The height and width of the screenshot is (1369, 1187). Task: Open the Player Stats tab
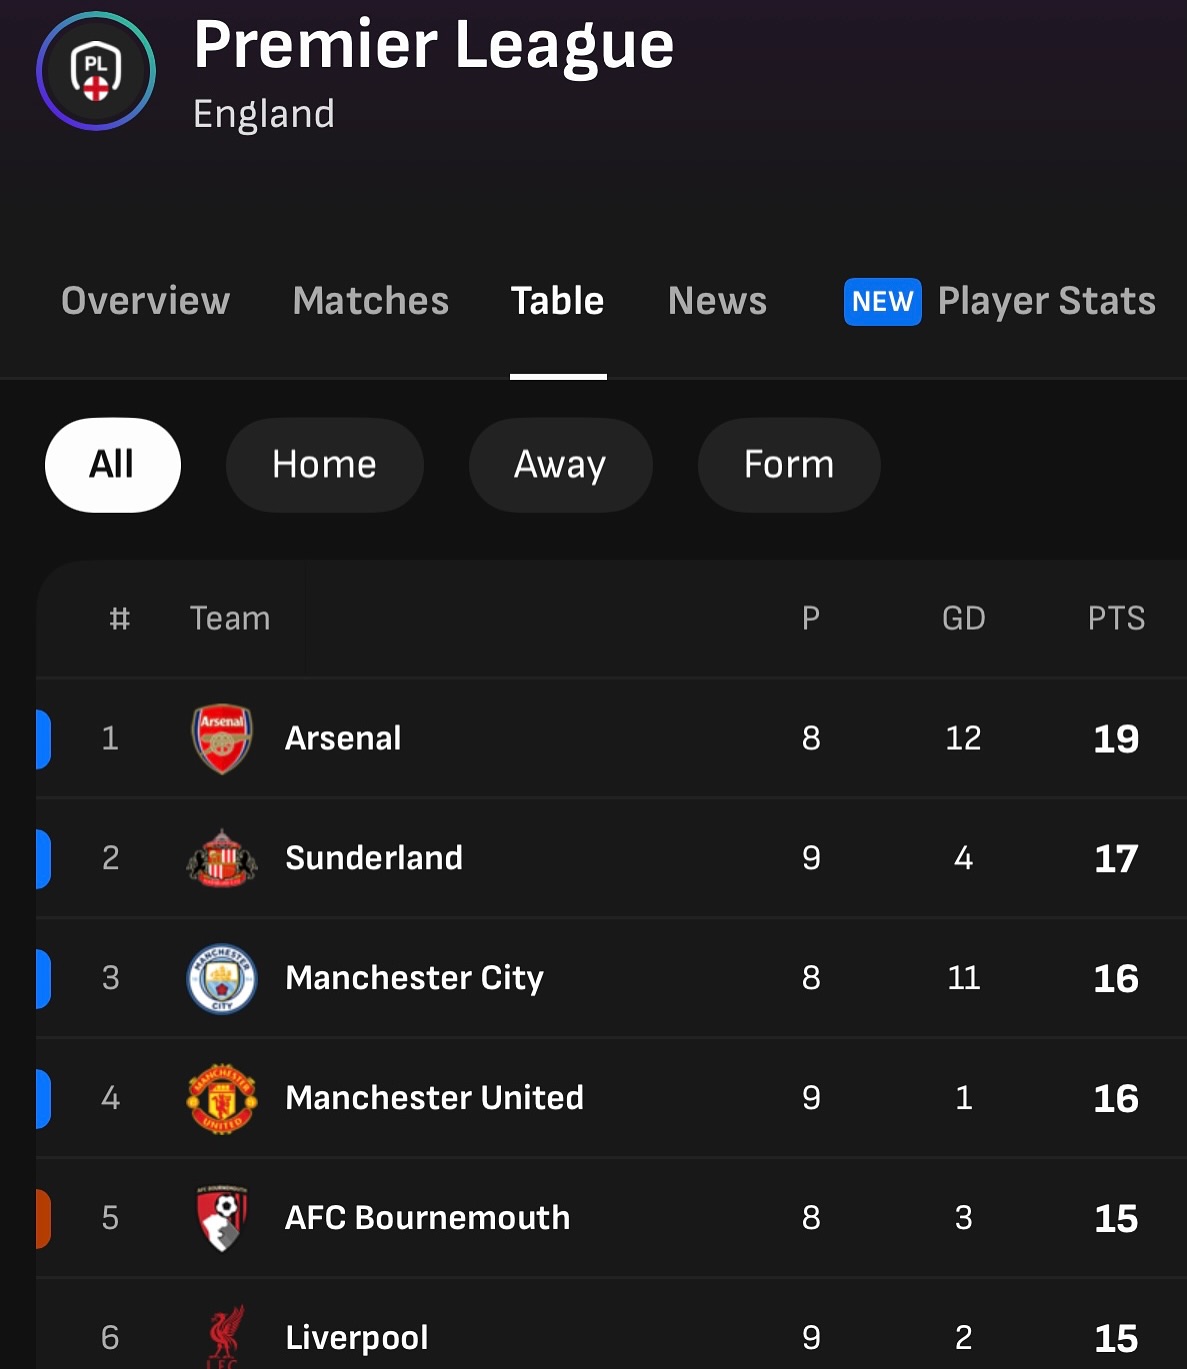tap(1046, 301)
